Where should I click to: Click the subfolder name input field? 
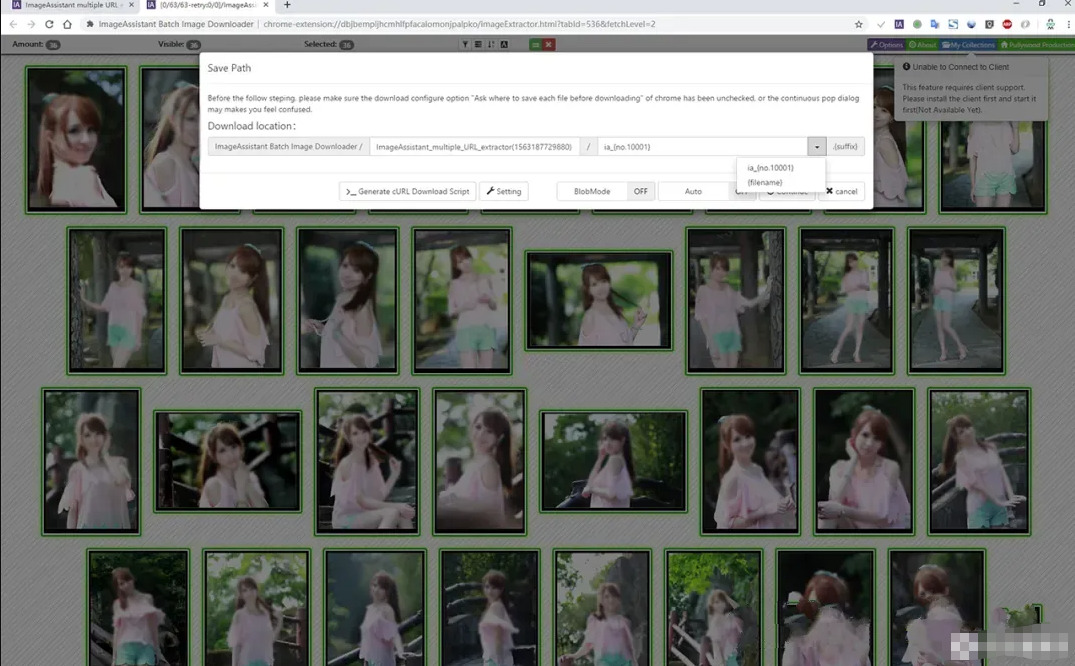click(x=474, y=147)
